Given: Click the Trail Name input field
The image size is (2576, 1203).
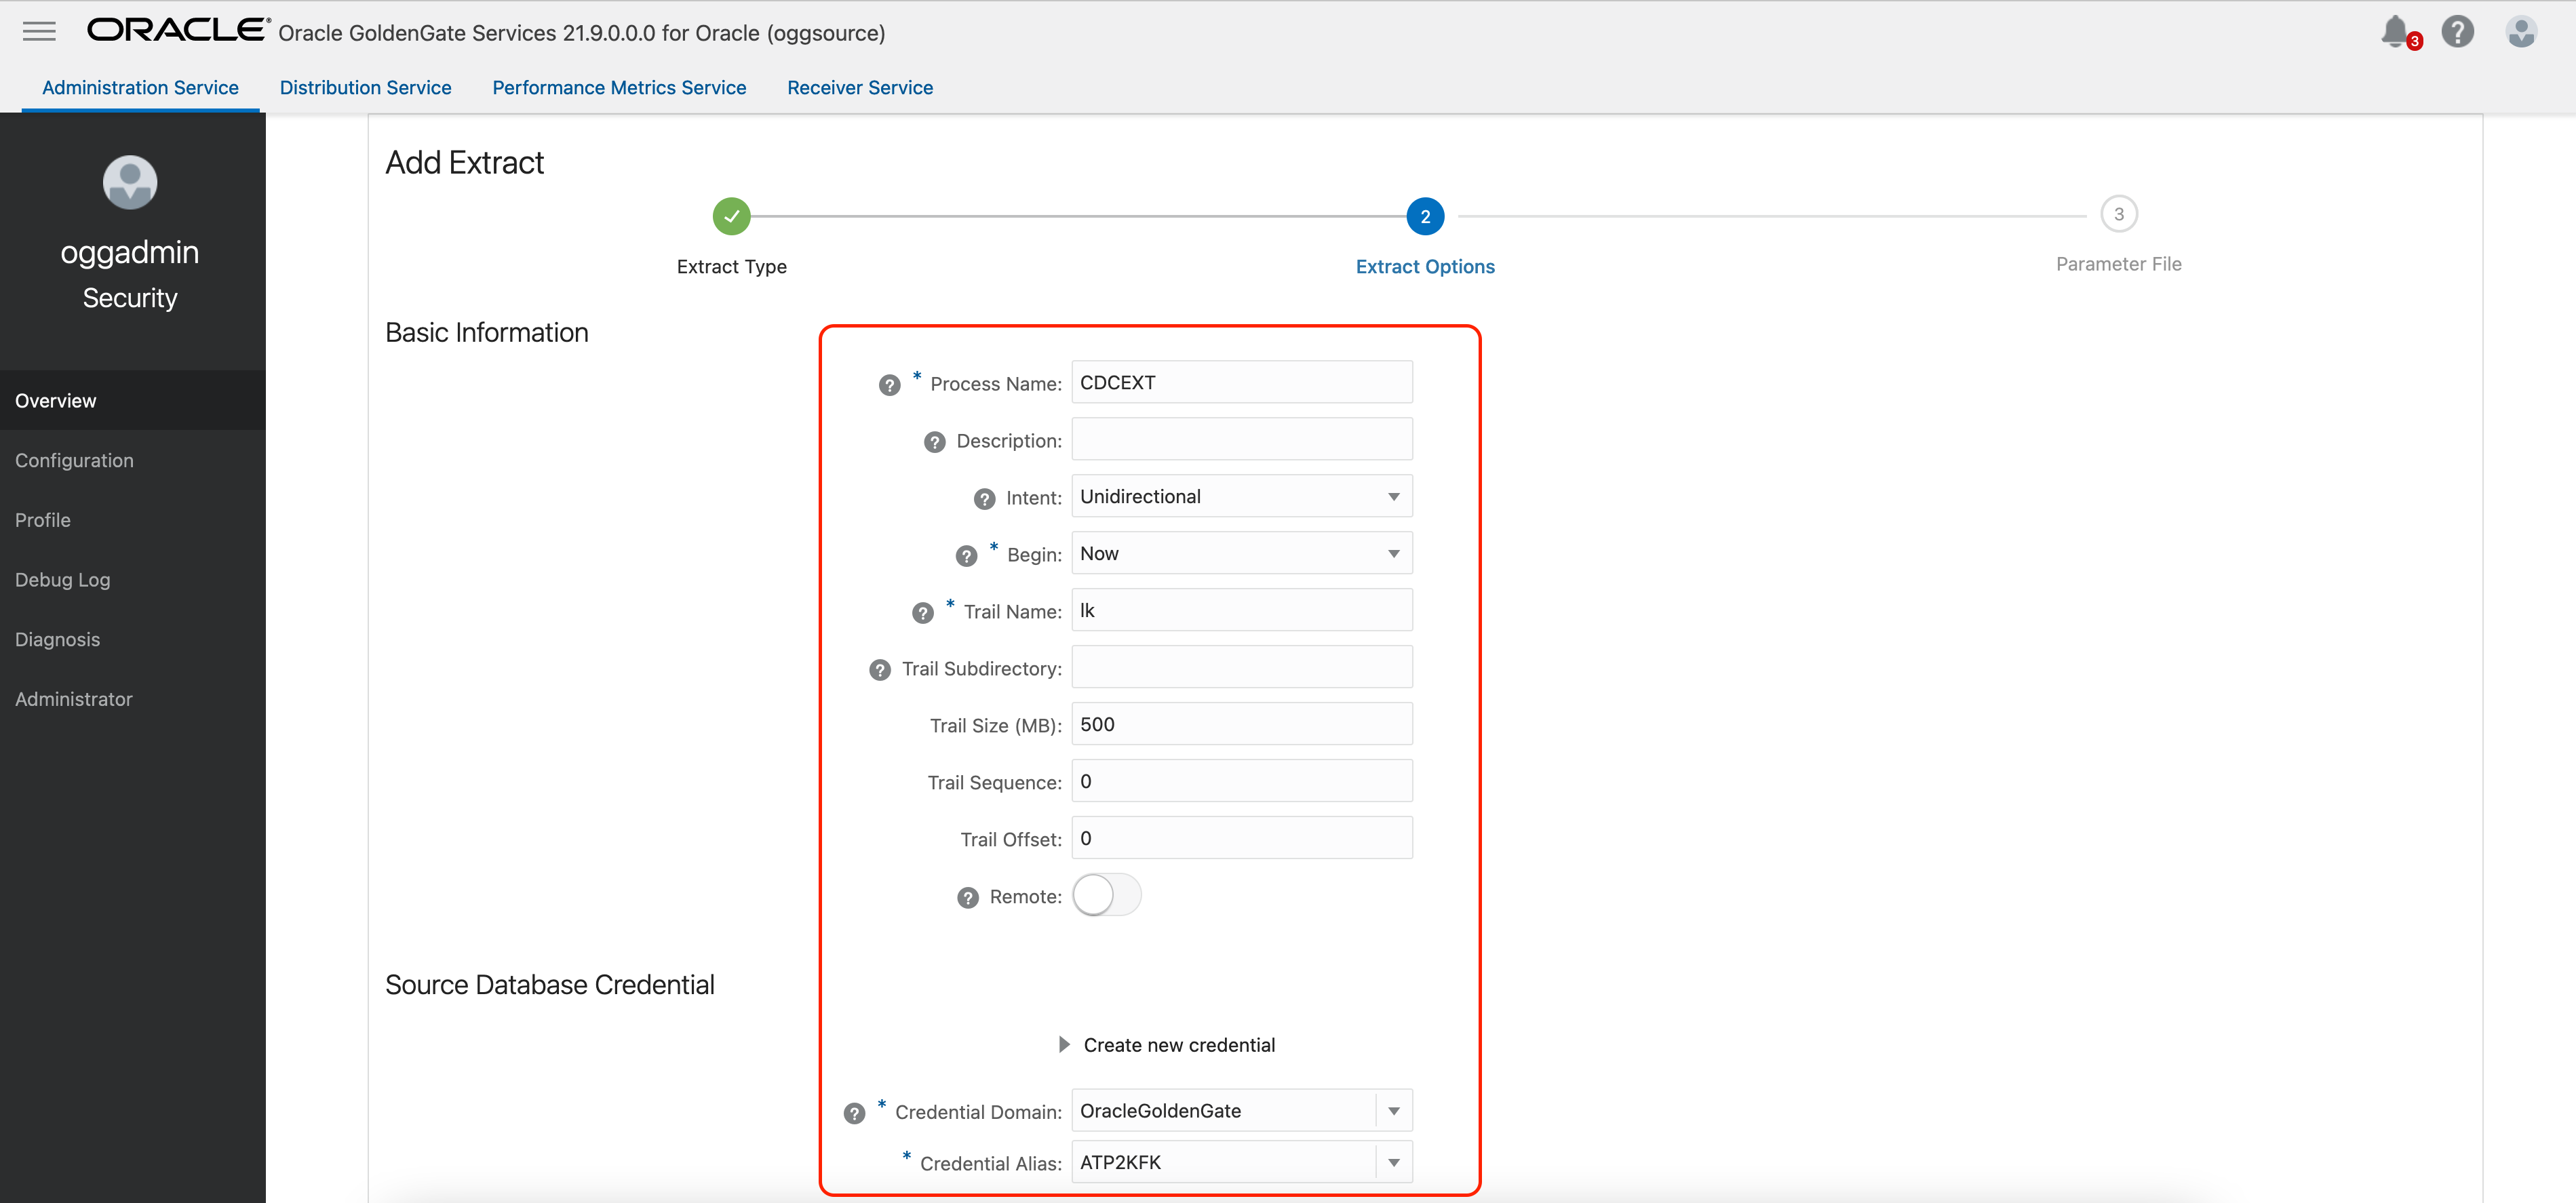Looking at the screenshot, I should point(1241,611).
